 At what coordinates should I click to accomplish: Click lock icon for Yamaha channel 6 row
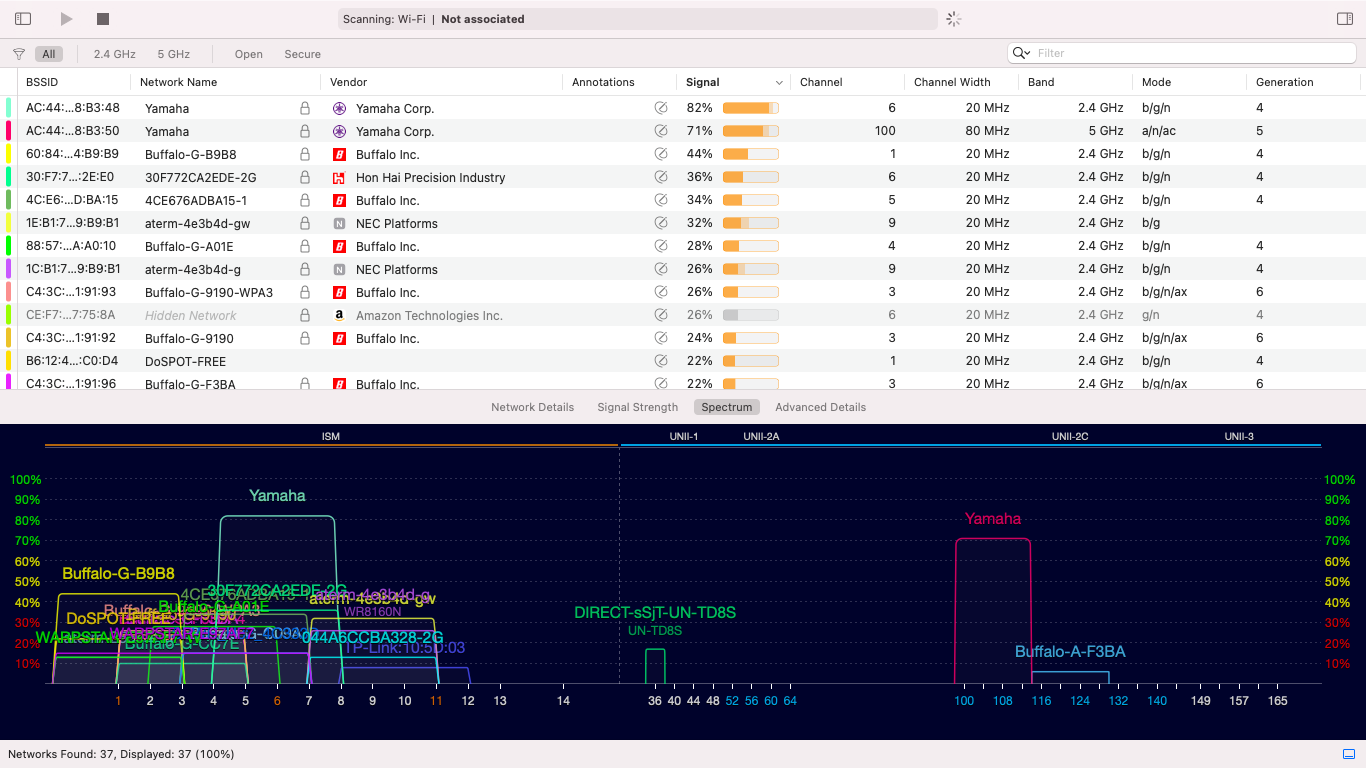pos(305,108)
